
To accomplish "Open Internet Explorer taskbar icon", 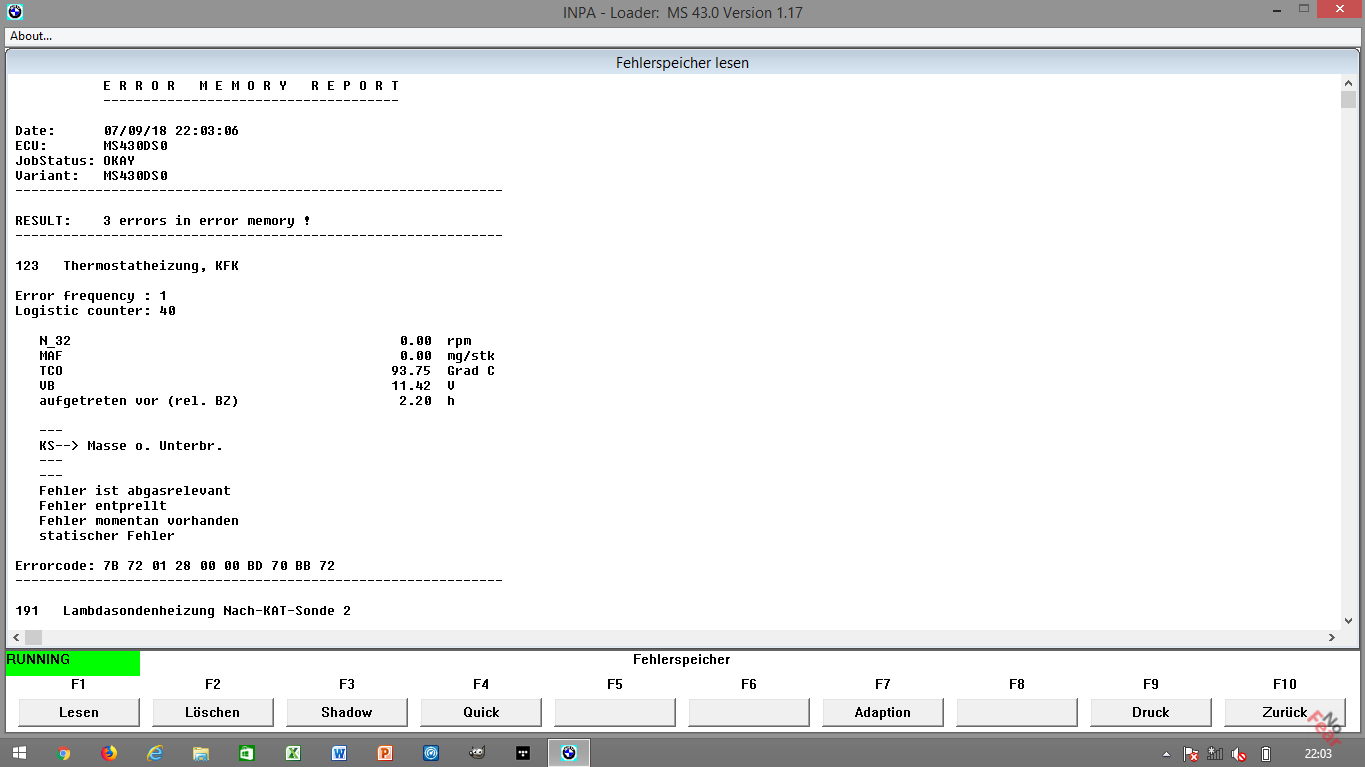I will (155, 753).
